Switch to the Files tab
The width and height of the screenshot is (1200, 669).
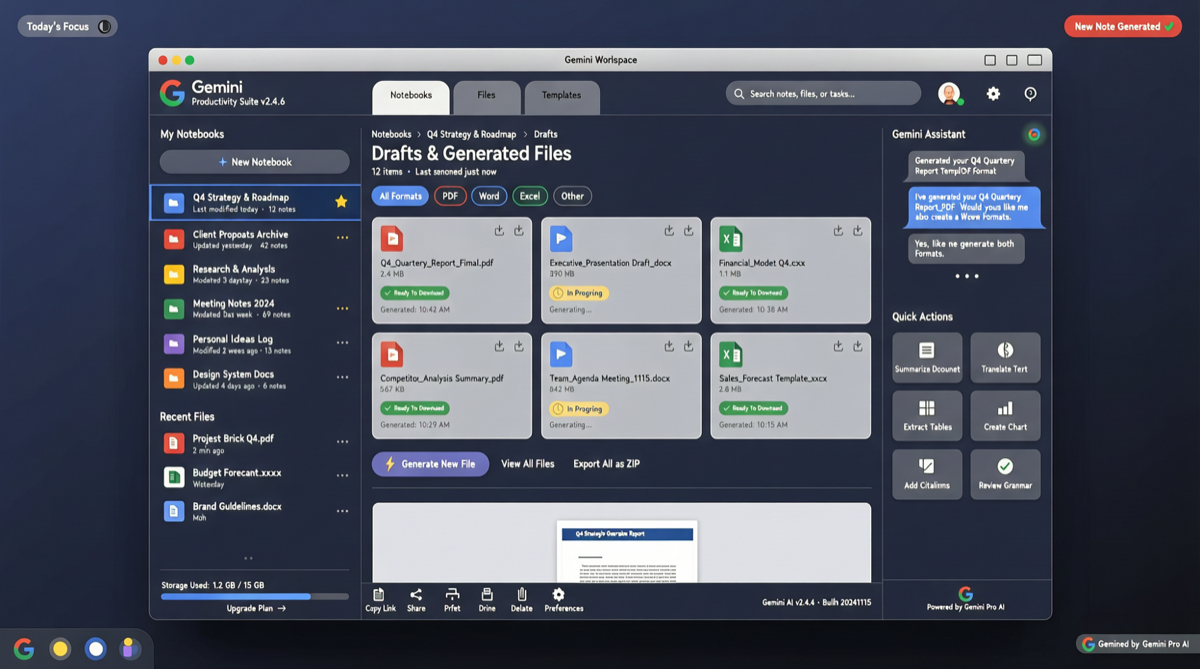point(486,97)
